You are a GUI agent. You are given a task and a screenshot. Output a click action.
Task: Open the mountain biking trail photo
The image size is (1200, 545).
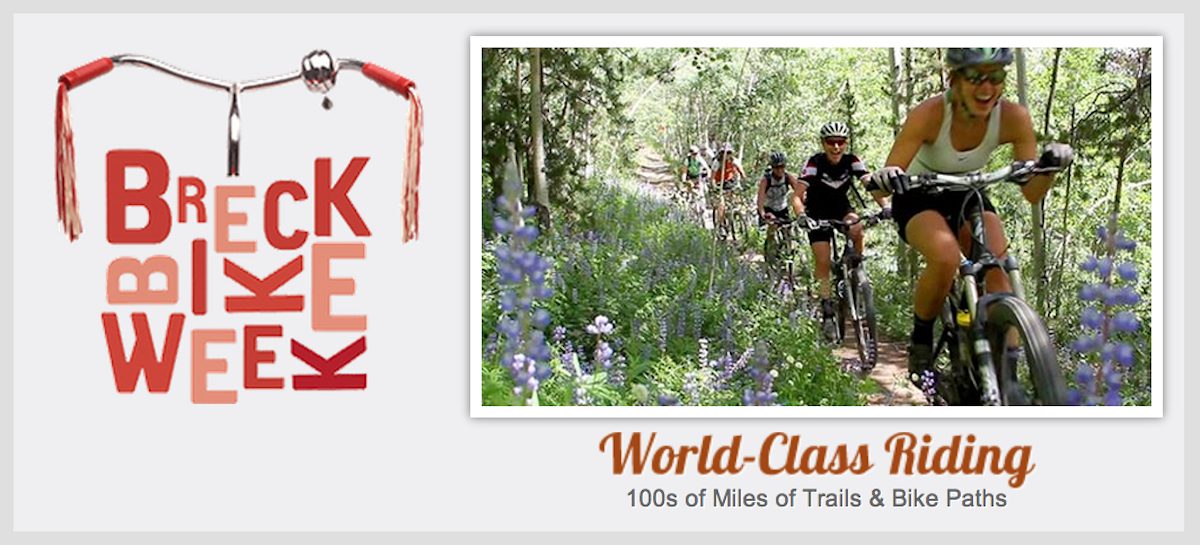816,226
